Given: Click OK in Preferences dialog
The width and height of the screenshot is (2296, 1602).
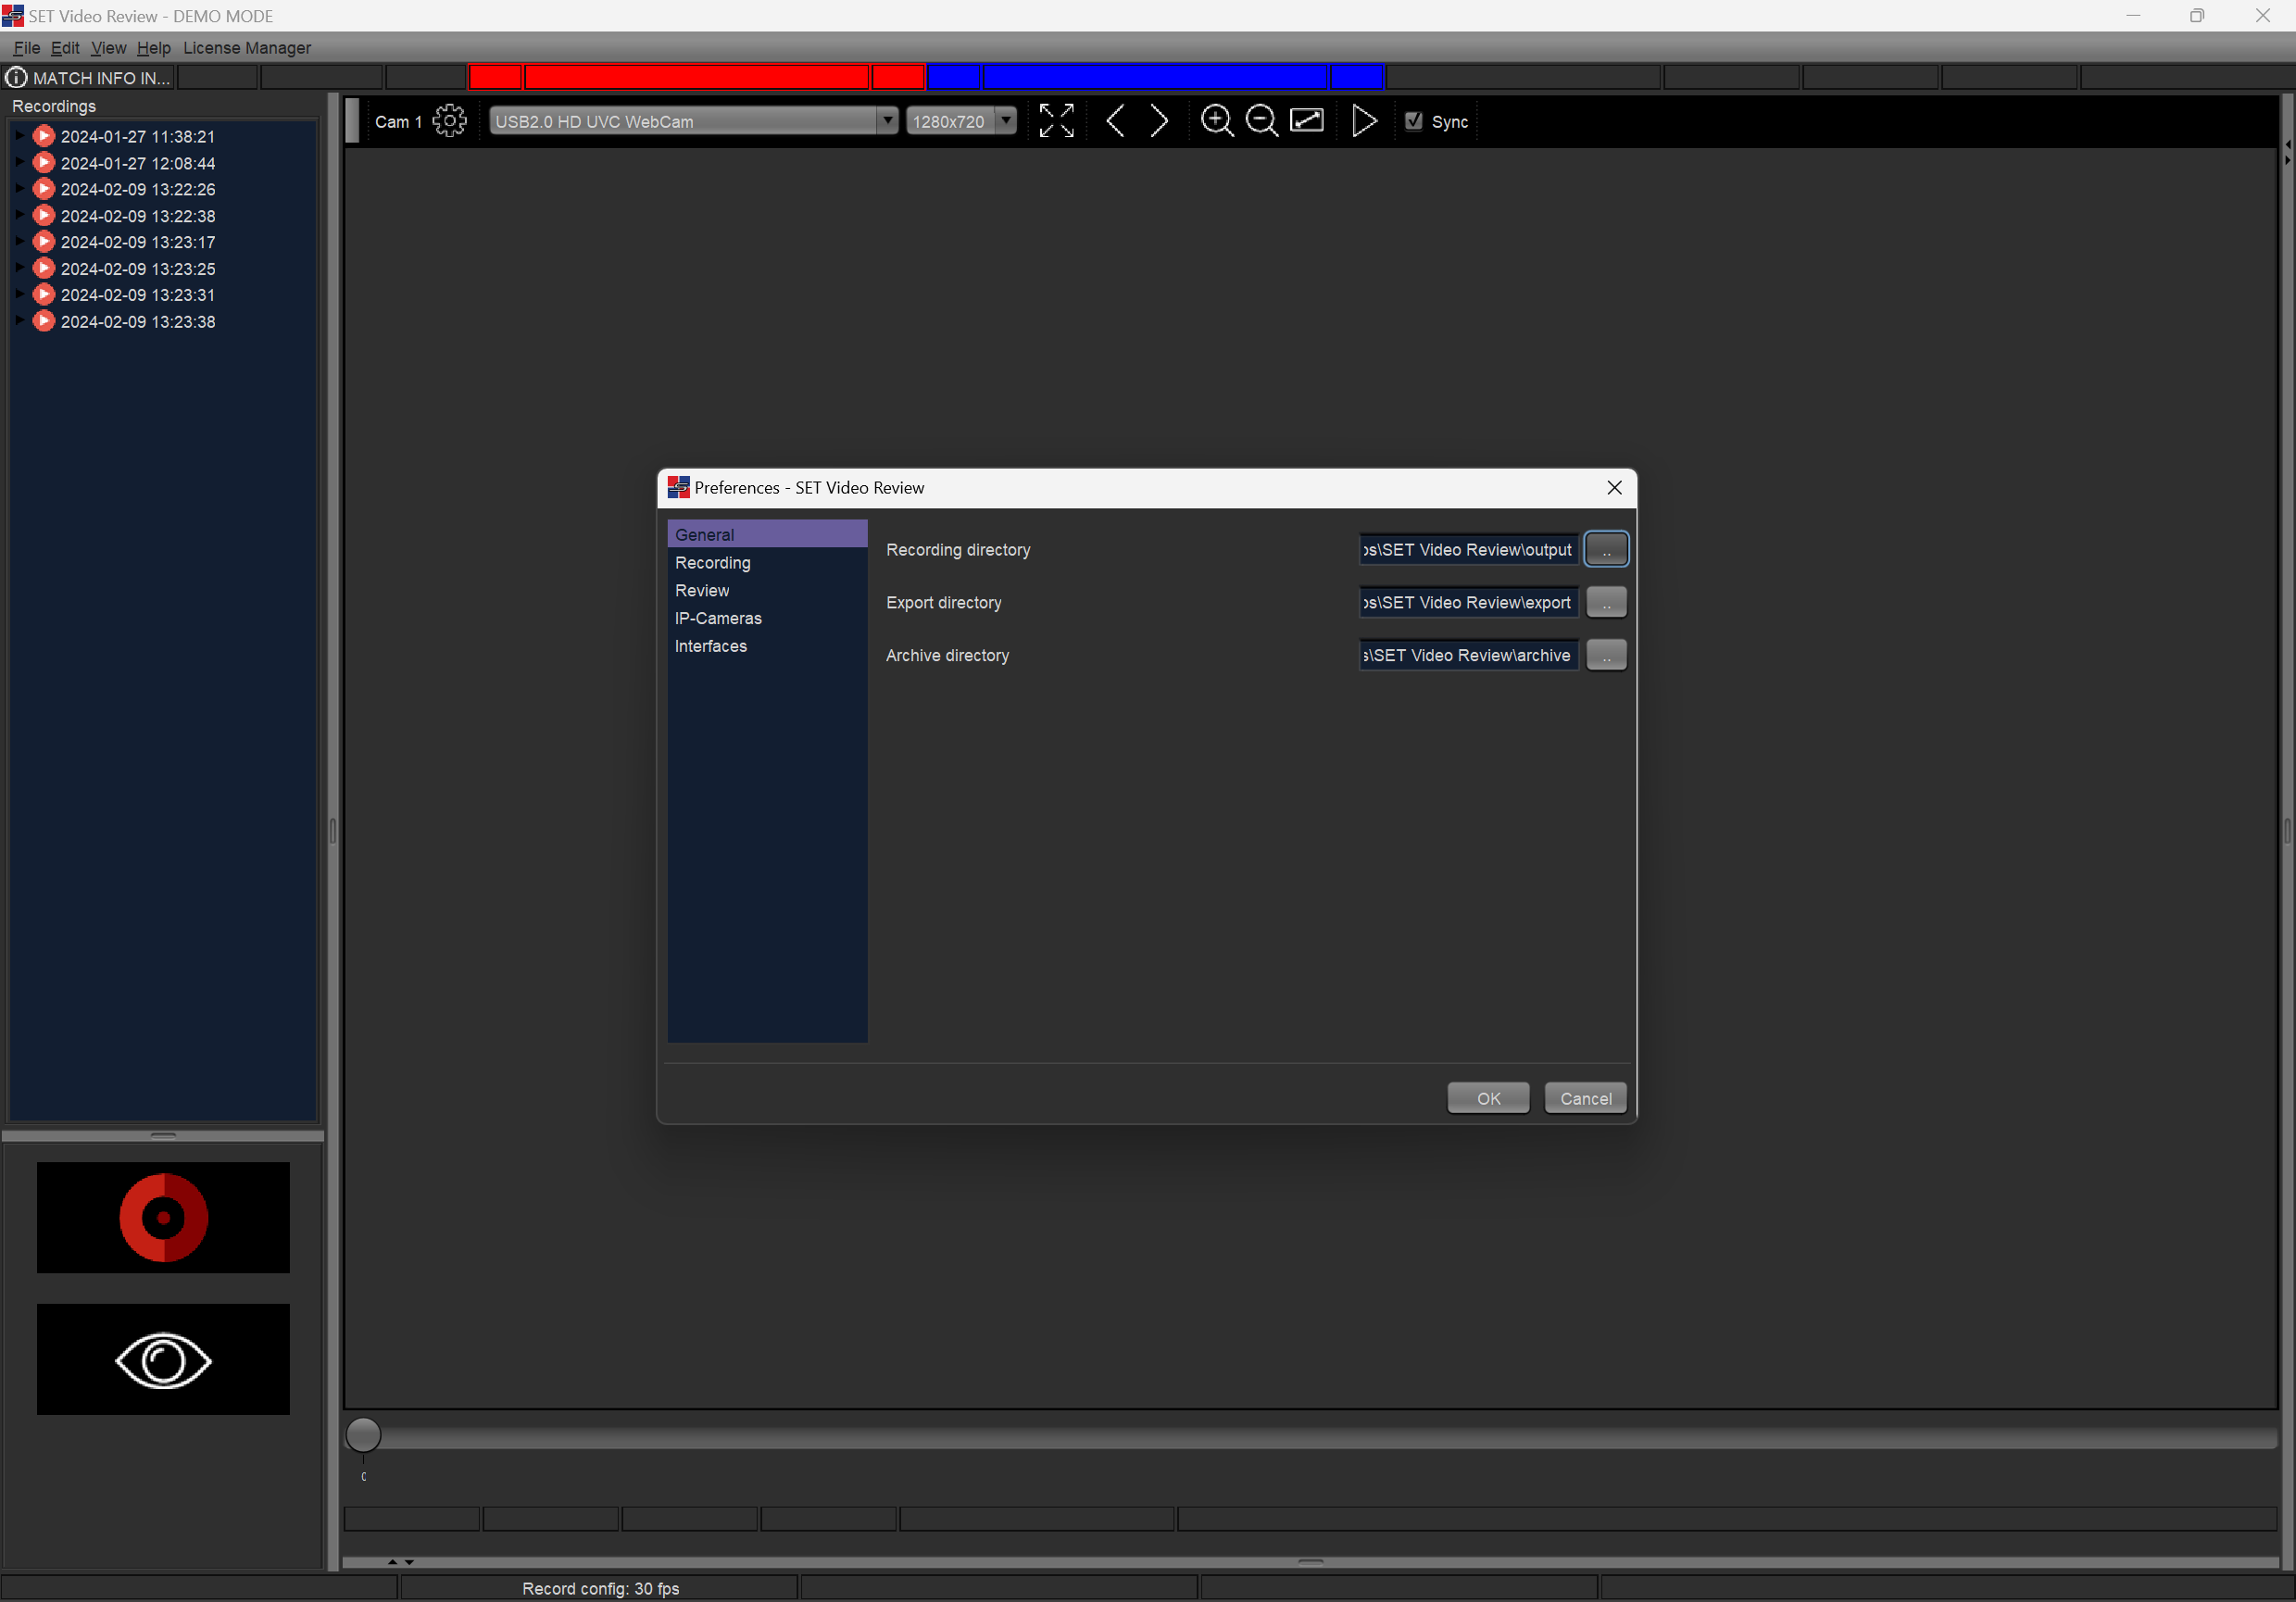Looking at the screenshot, I should 1487,1098.
